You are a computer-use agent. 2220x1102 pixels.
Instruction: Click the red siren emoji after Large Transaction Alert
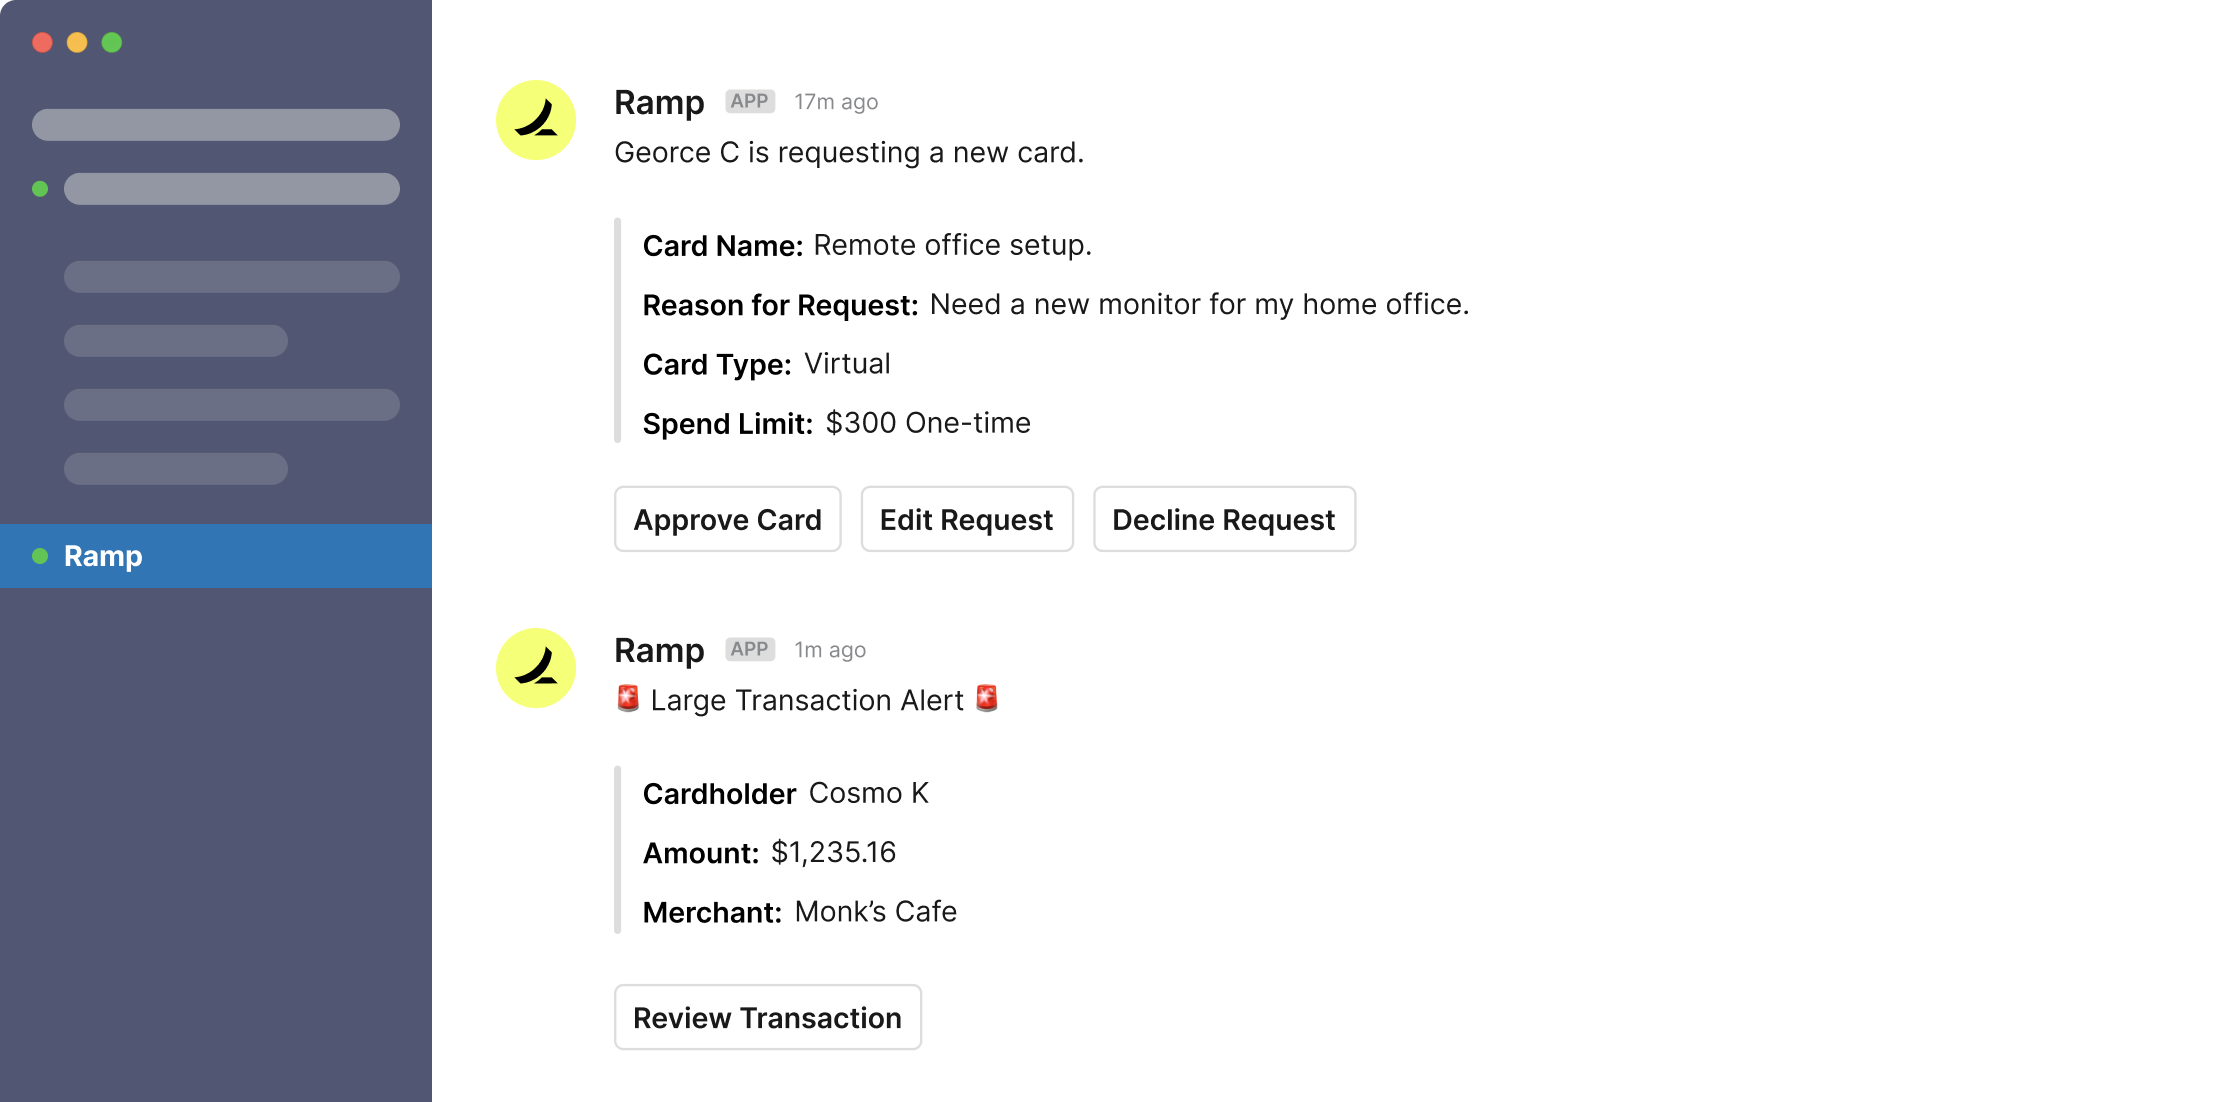coord(987,698)
